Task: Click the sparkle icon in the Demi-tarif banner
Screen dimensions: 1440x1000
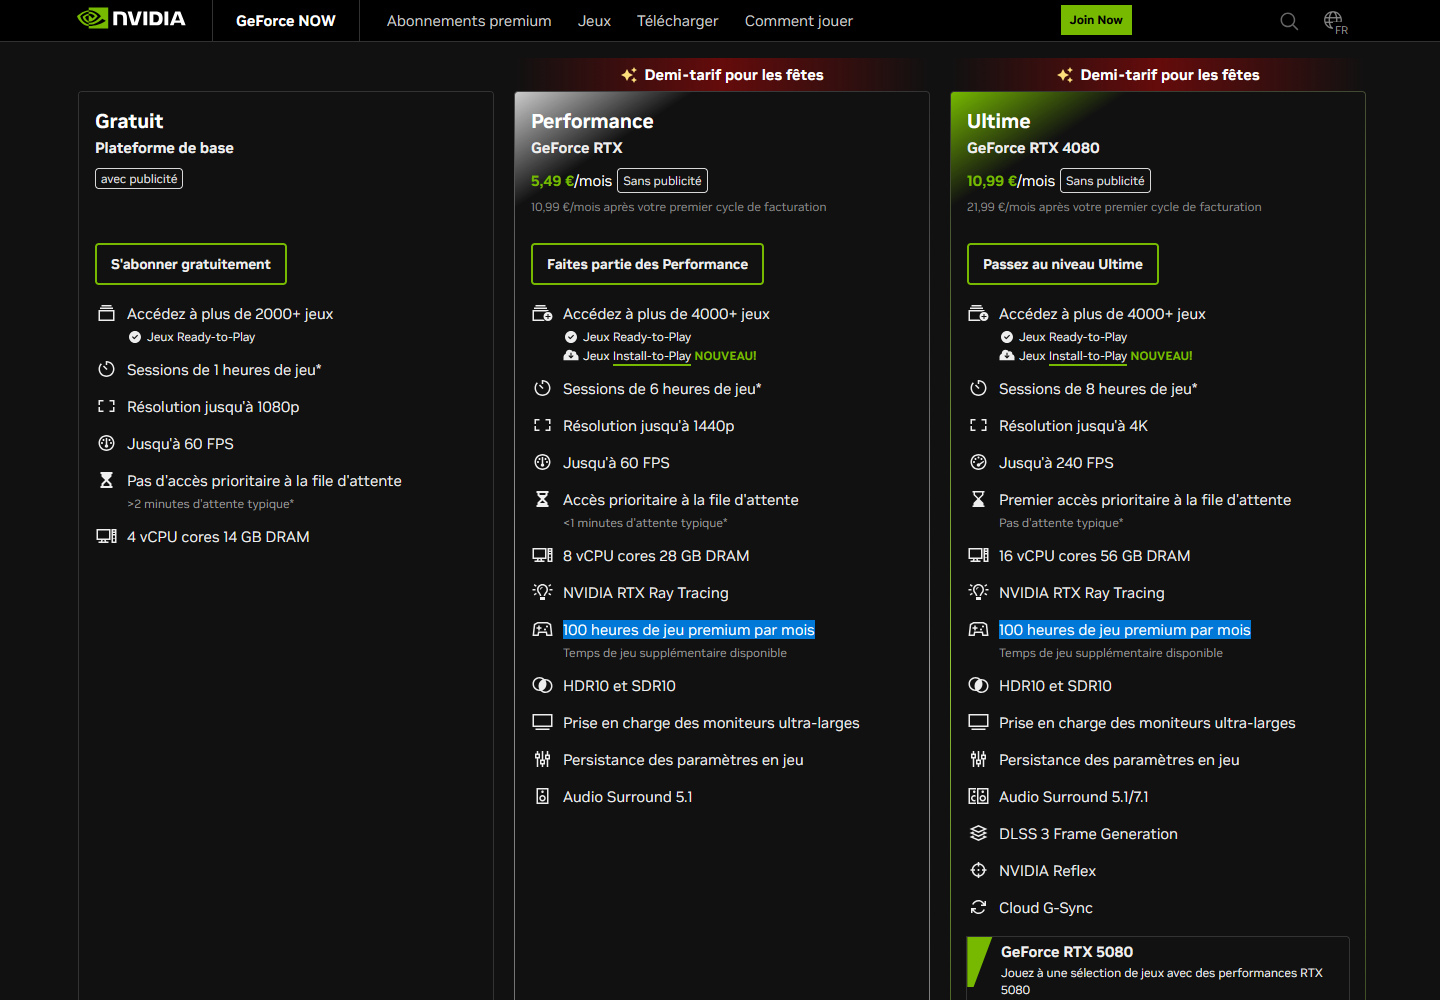Action: pos(628,74)
